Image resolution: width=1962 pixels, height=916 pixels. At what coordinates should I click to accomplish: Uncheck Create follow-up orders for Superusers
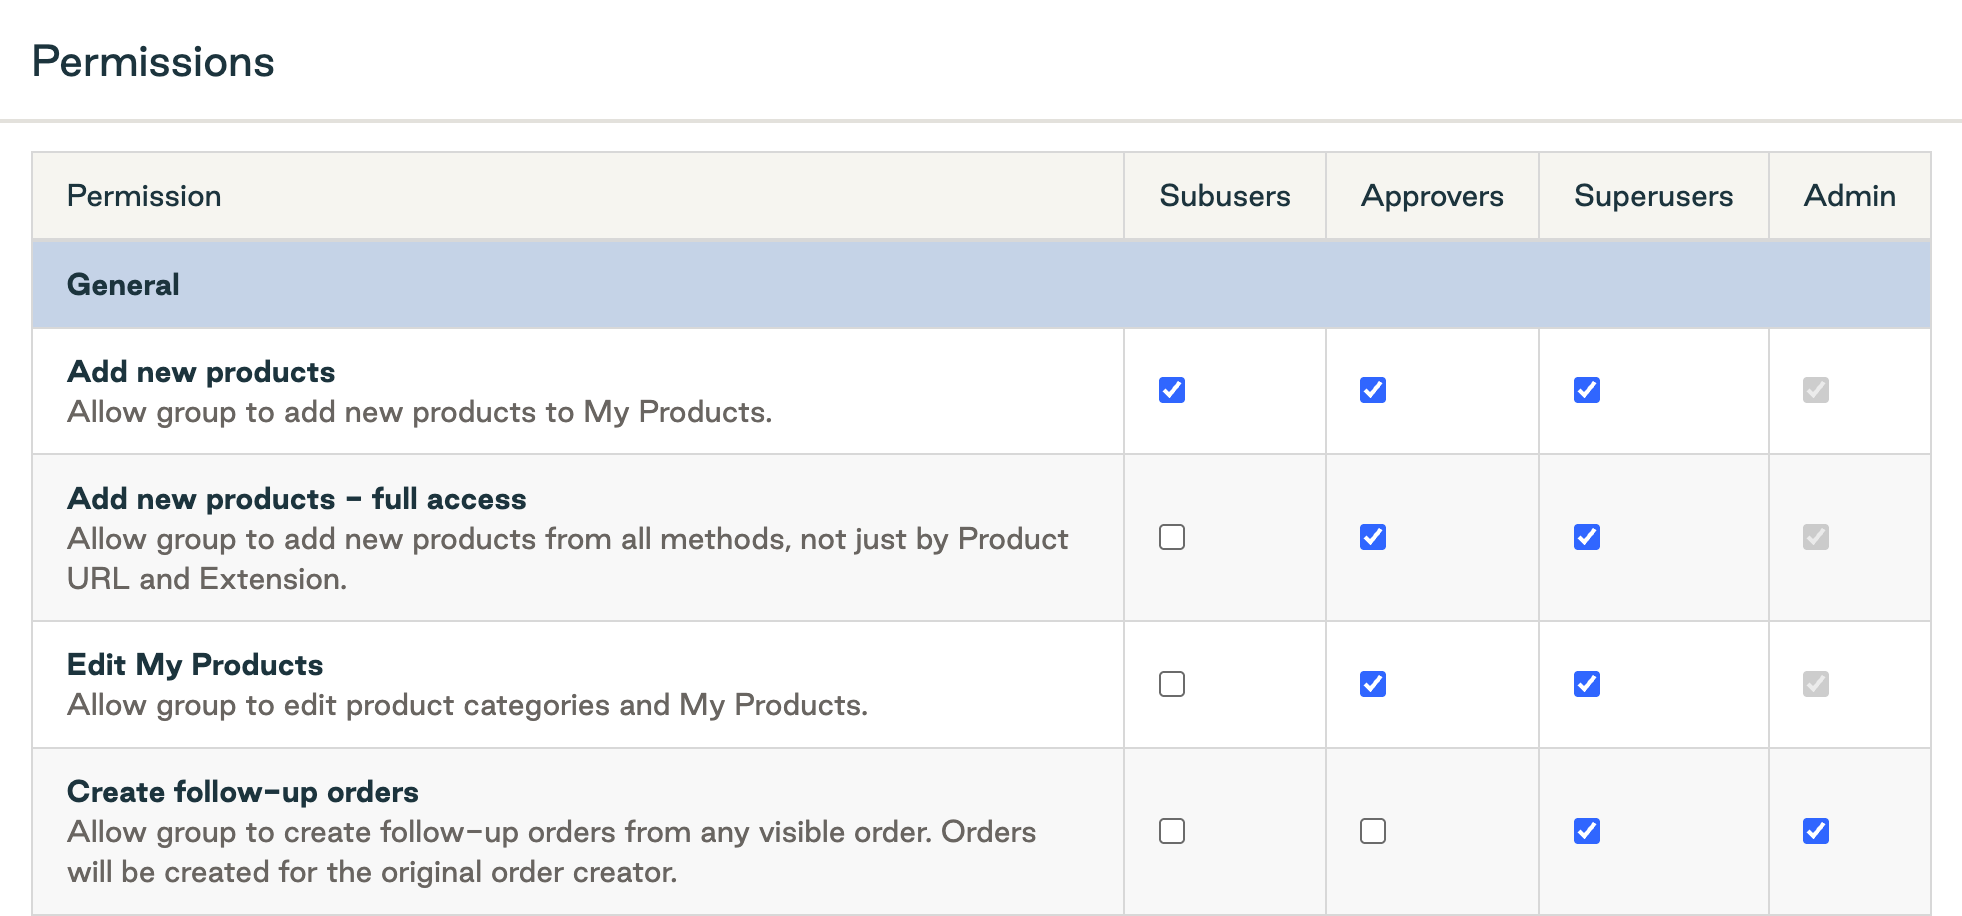(x=1587, y=831)
